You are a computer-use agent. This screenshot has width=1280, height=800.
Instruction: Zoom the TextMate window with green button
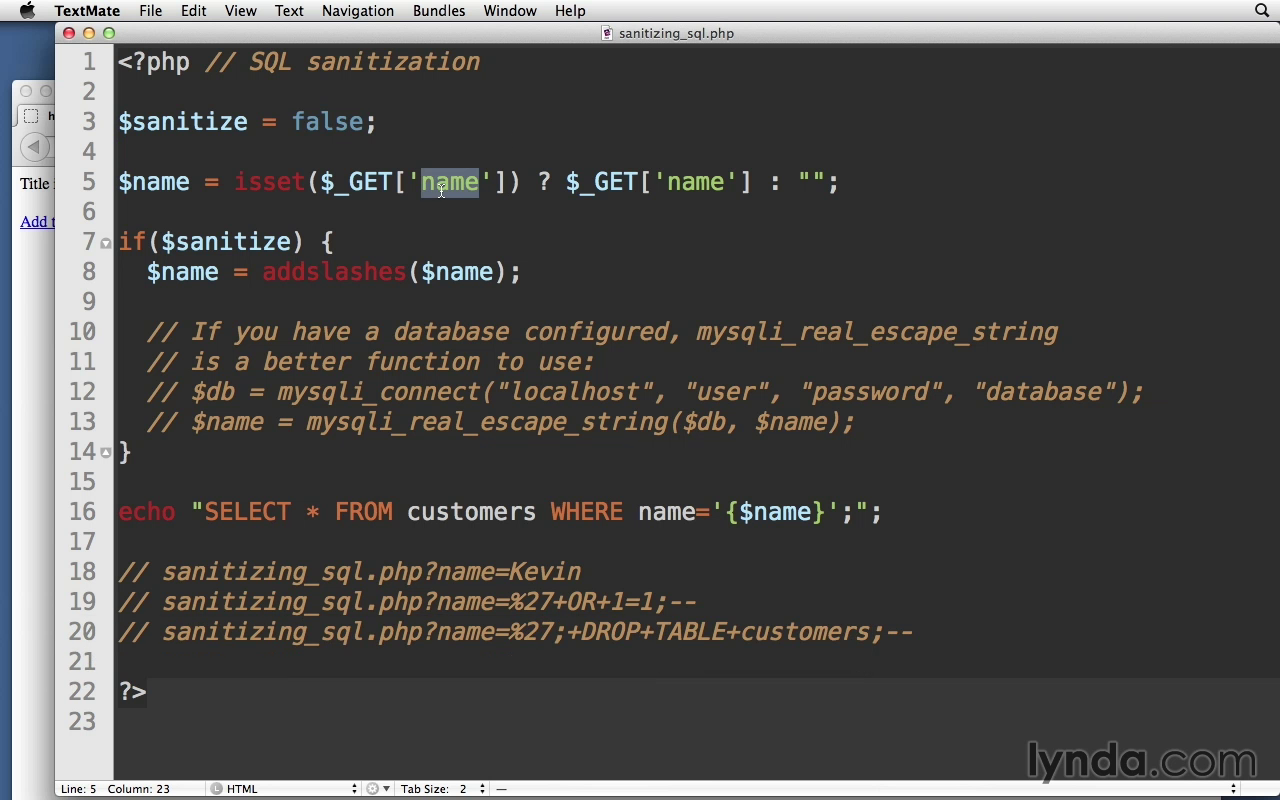(109, 33)
